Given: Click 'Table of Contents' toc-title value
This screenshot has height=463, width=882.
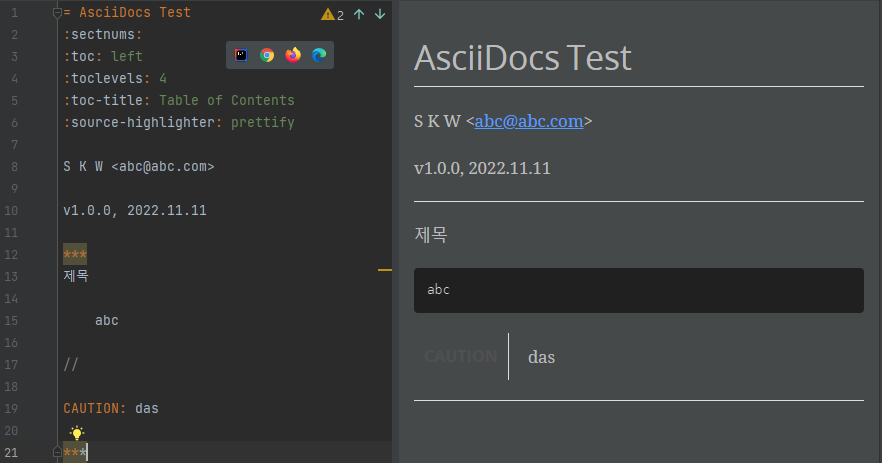Looking at the screenshot, I should tap(227, 100).
